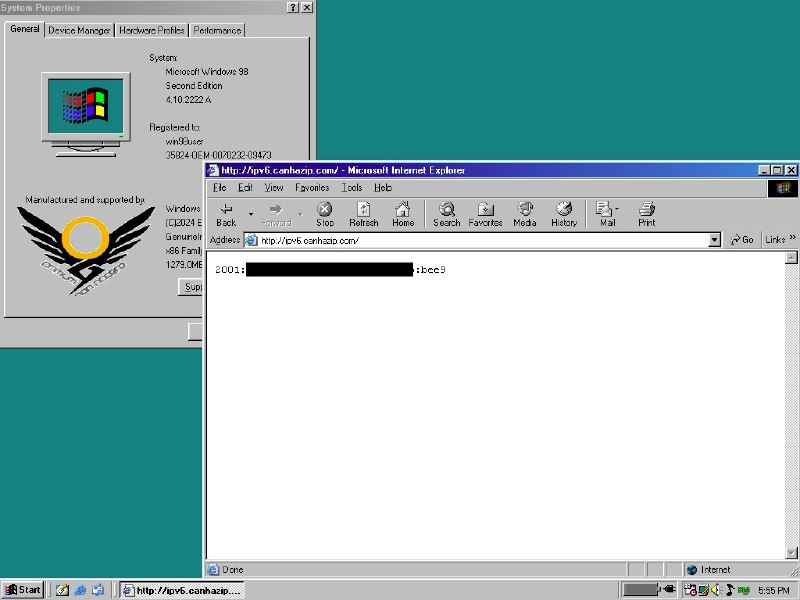Viewport: 800px width, 600px height.
Task: Click the Windows monitor logo in System Properties
Action: (x=86, y=114)
